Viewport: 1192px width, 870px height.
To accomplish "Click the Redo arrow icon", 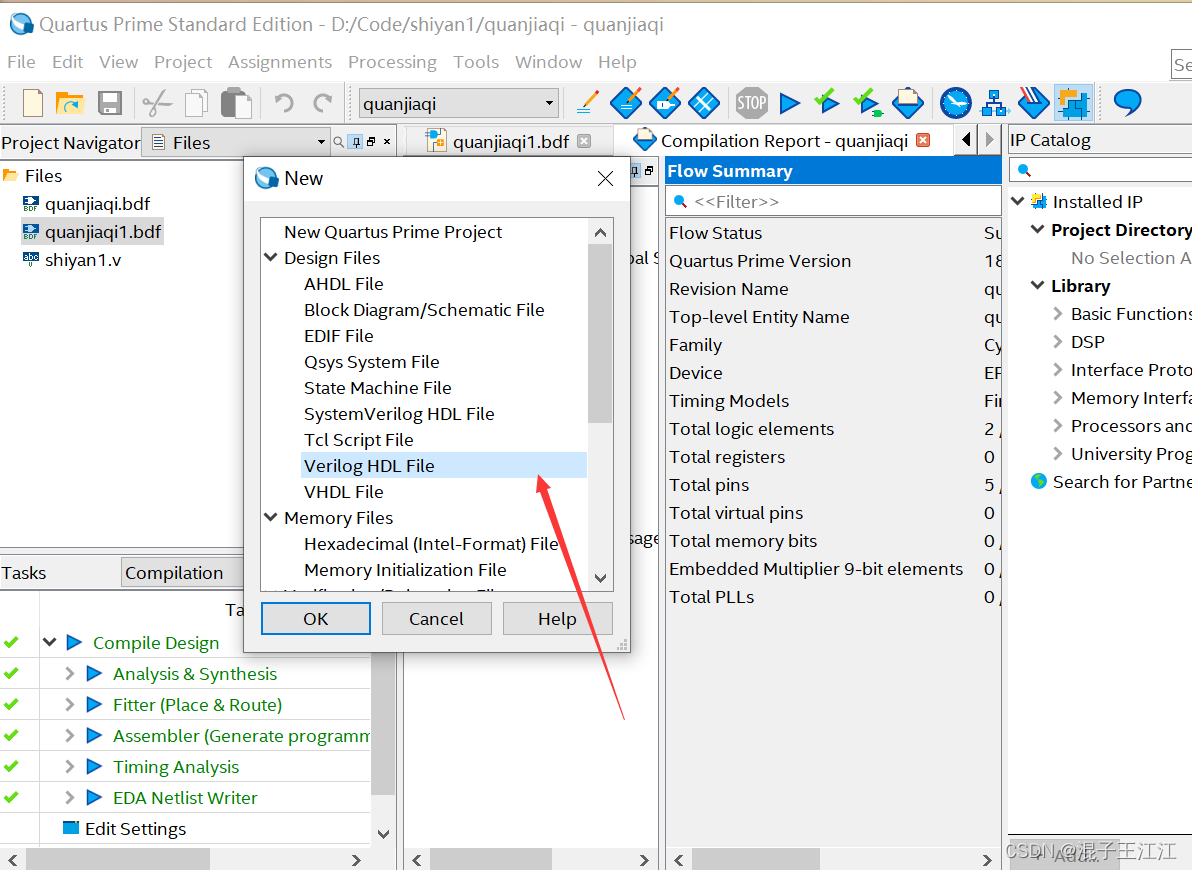I will tap(323, 102).
